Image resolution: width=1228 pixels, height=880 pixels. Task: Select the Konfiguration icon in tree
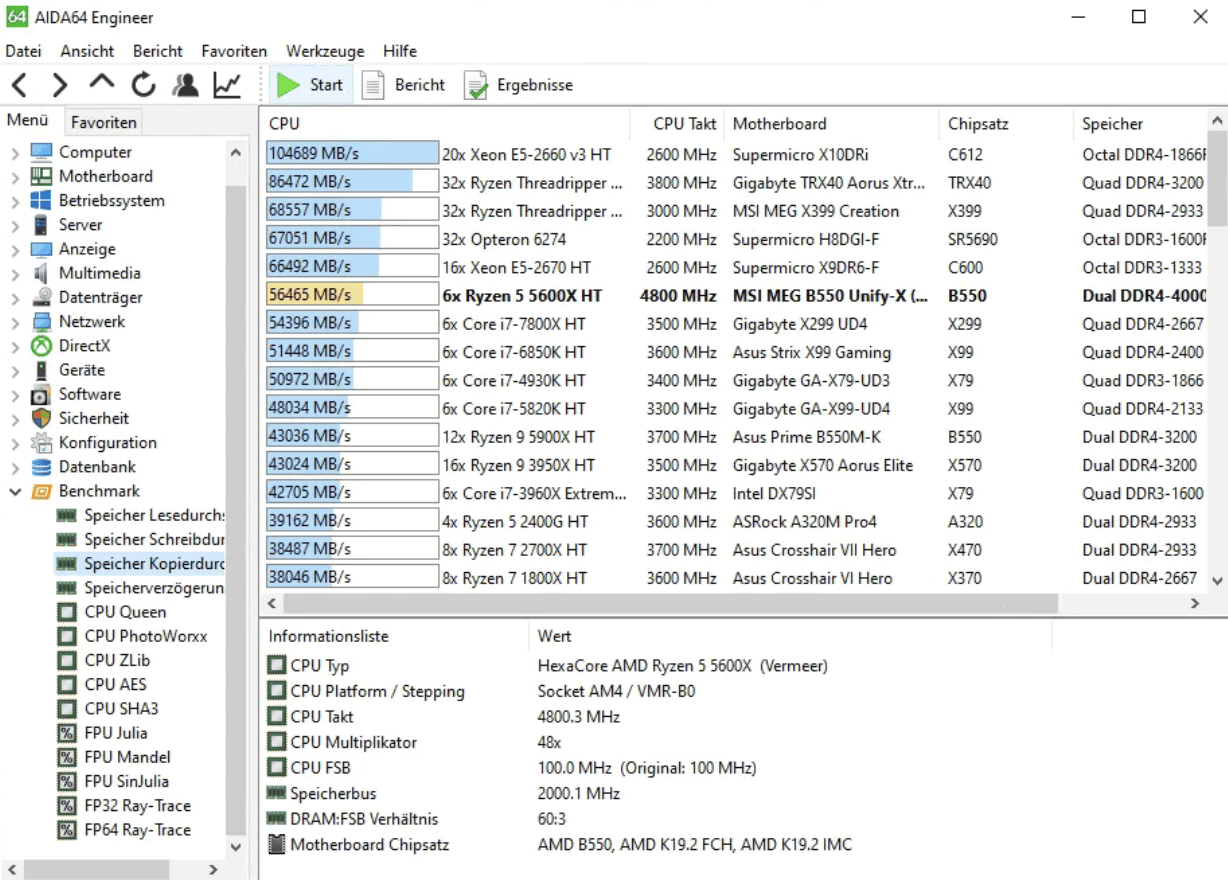[x=41, y=442]
